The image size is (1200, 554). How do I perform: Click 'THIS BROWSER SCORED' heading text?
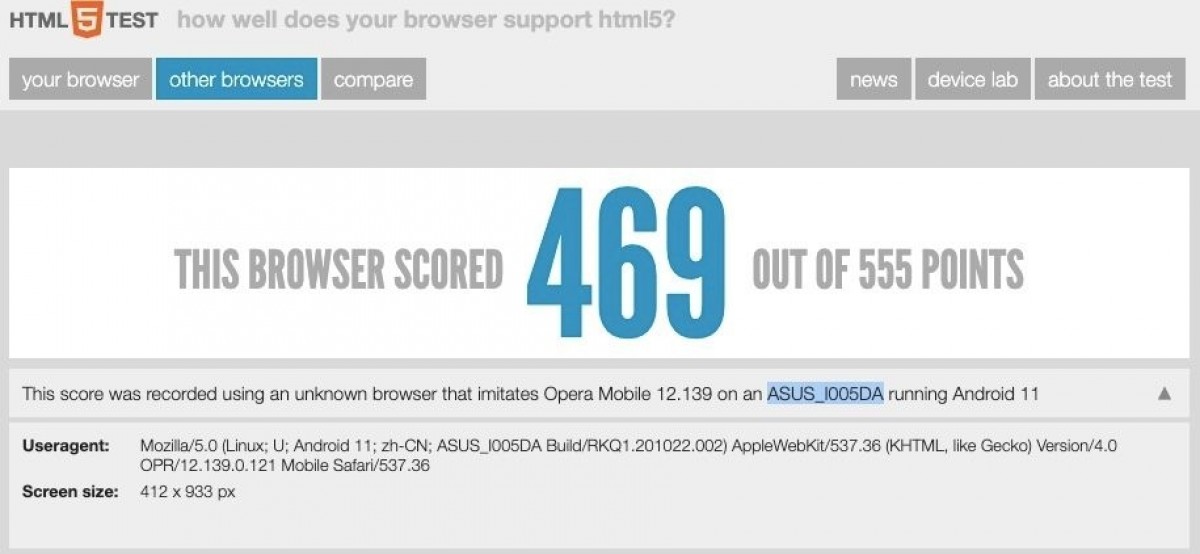pyautogui.click(x=338, y=268)
